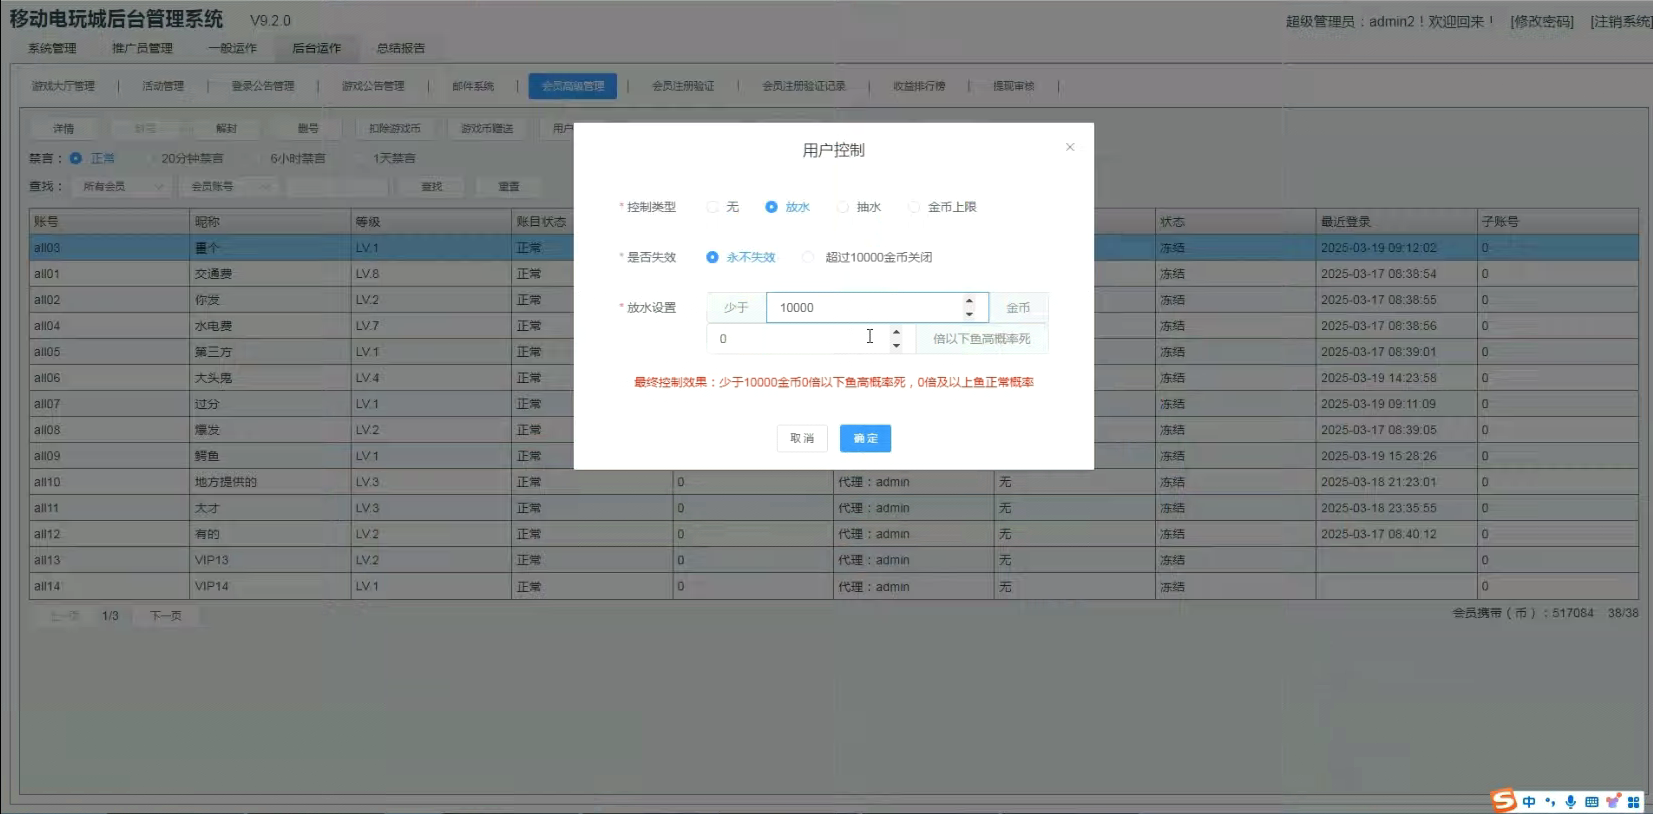The height and width of the screenshot is (814, 1653).
Task: Select the 无 control type radio button
Action: tap(713, 207)
